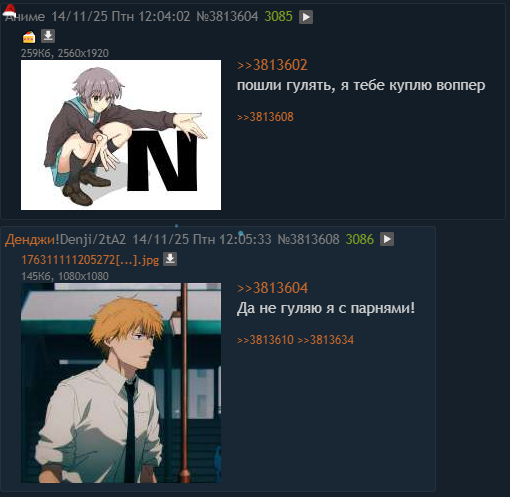Download the 17631111205272 jpg via download icon
This screenshot has width=510, height=497.
coord(170,259)
